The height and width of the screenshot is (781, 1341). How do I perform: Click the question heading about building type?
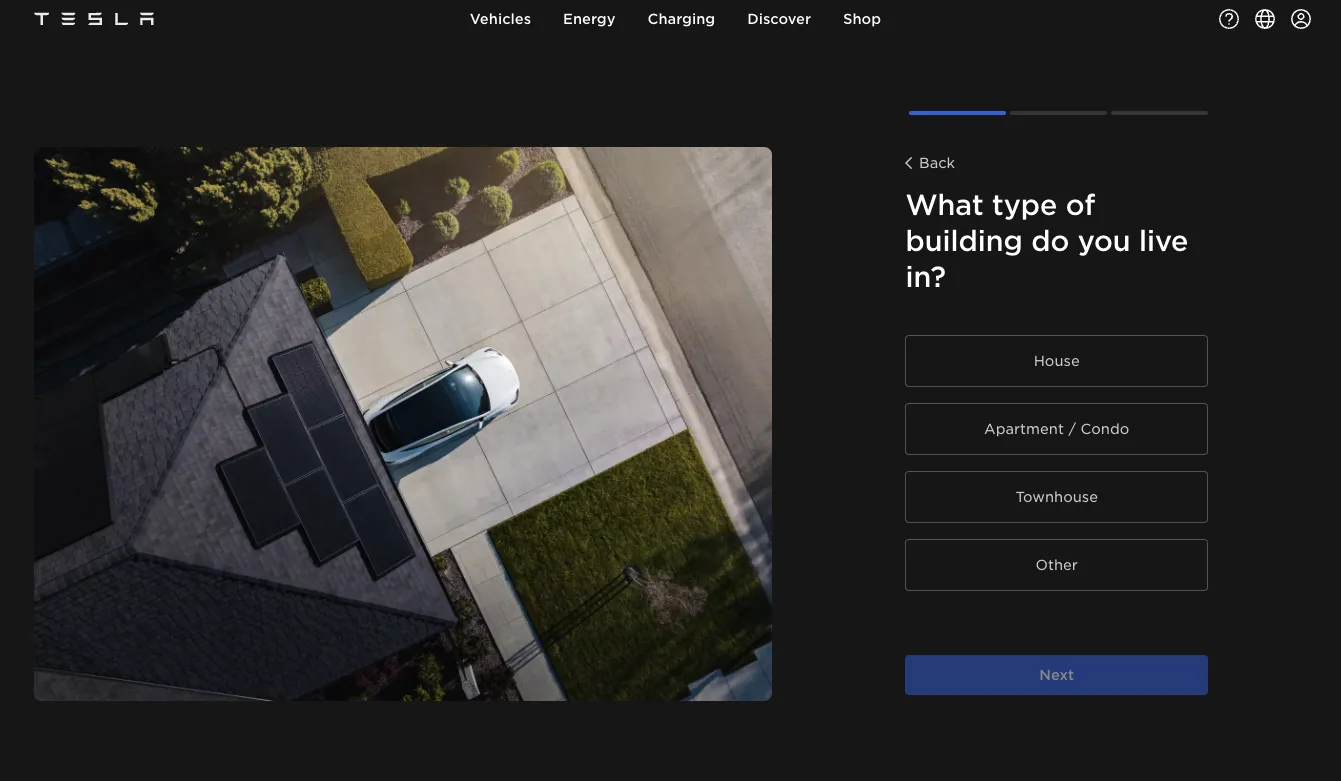tap(1047, 241)
